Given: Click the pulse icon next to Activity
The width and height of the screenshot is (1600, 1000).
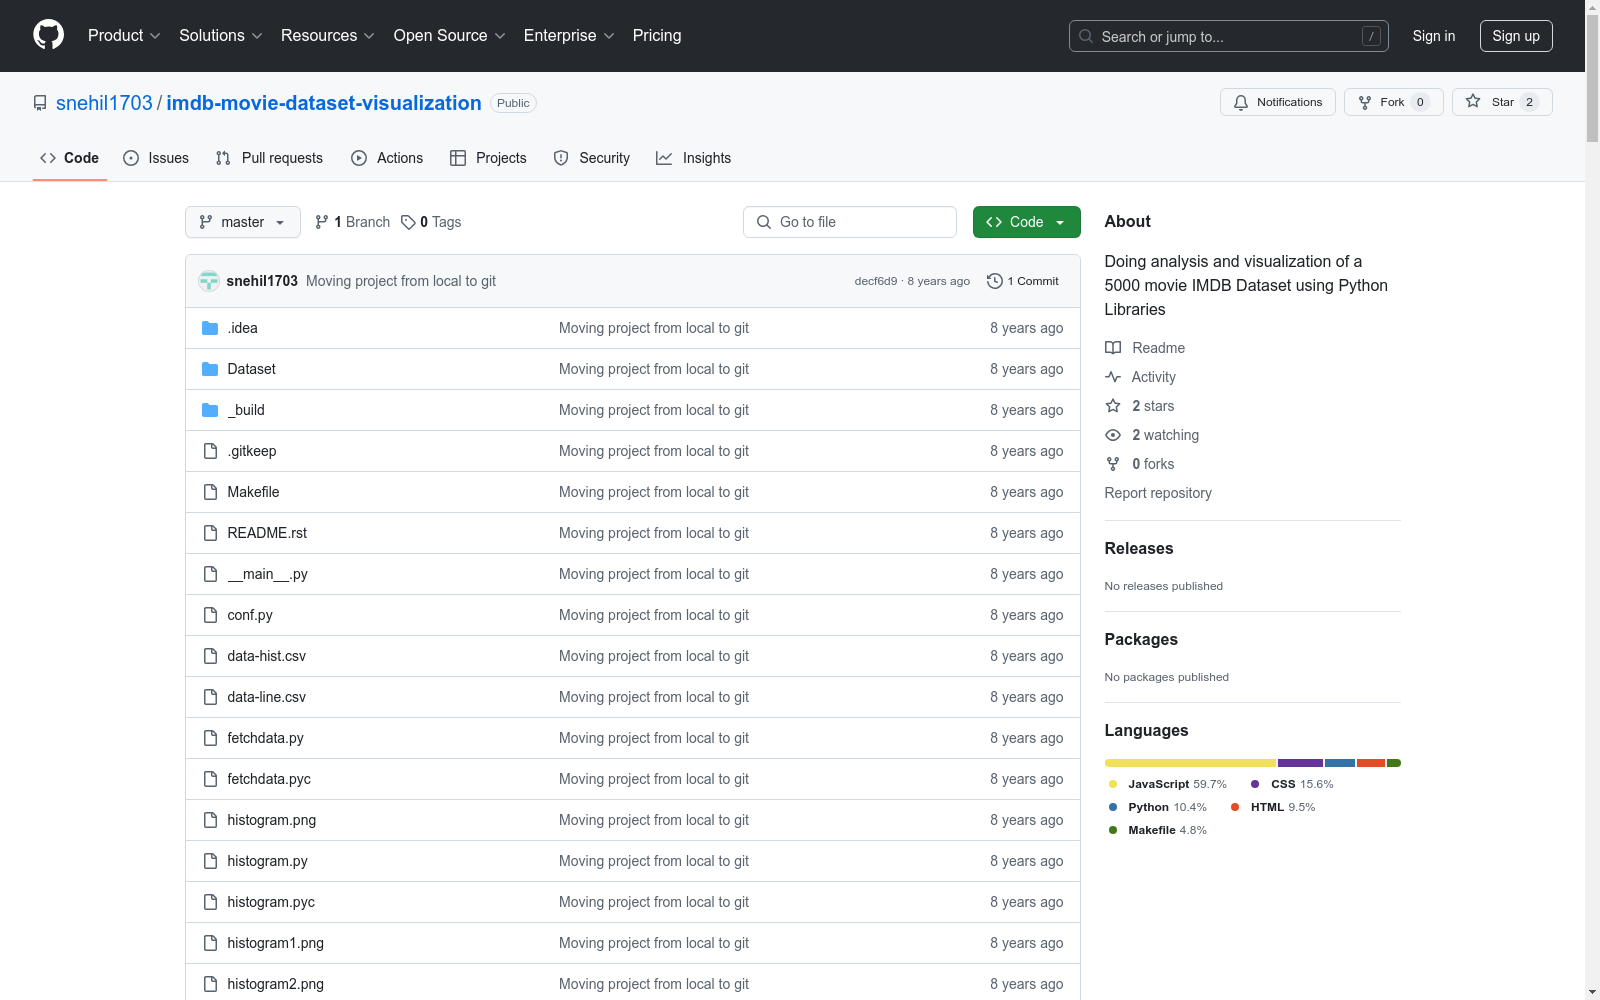Looking at the screenshot, I should tap(1113, 377).
